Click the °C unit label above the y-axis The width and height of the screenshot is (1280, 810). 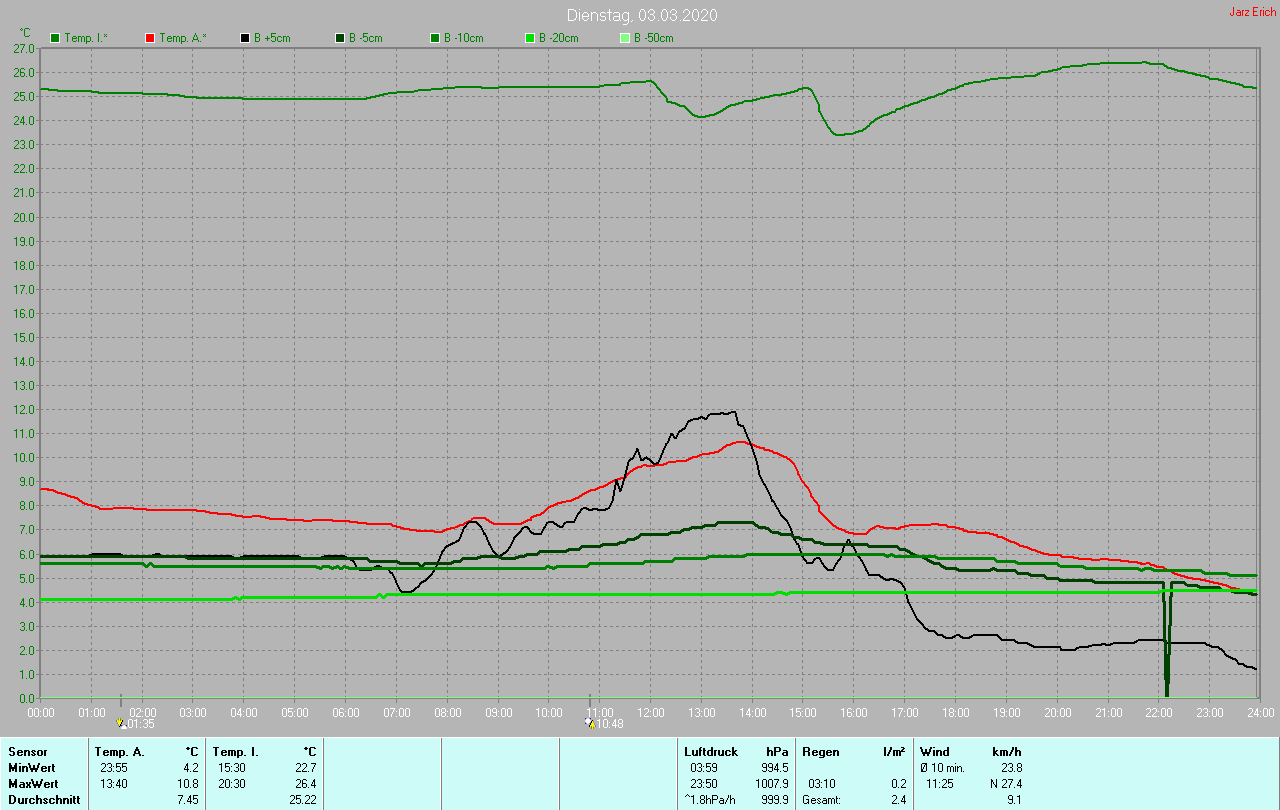click(x=25, y=33)
